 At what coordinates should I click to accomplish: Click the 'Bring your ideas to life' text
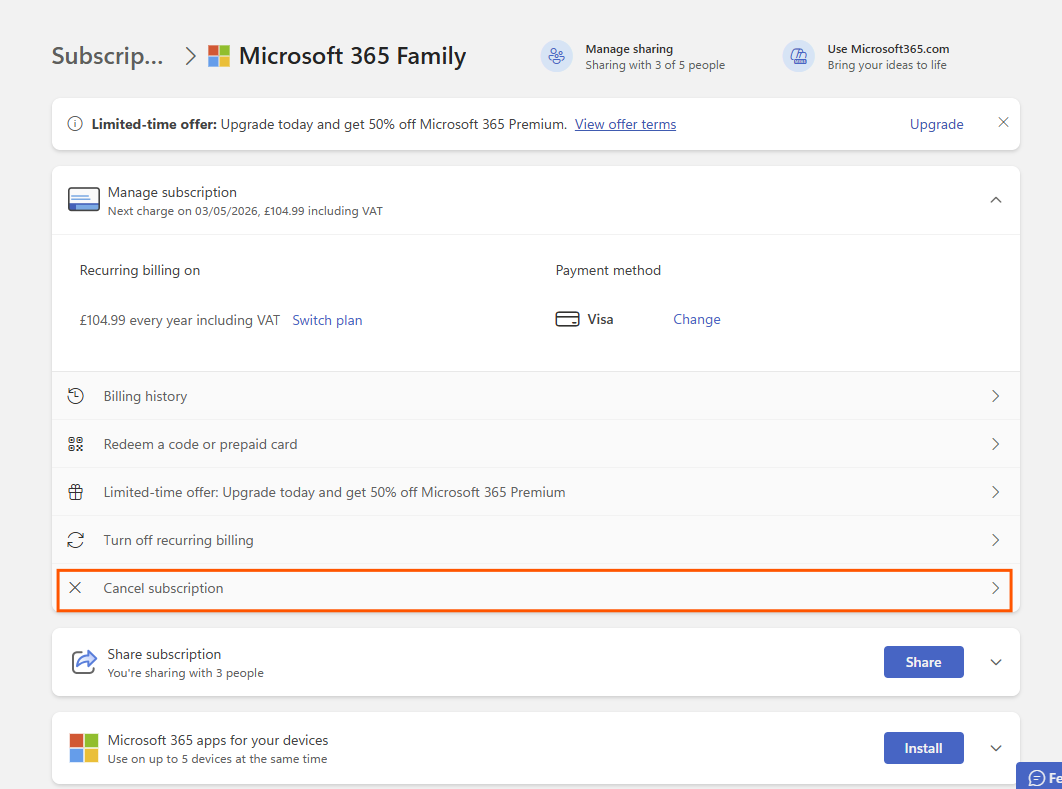coord(887,65)
